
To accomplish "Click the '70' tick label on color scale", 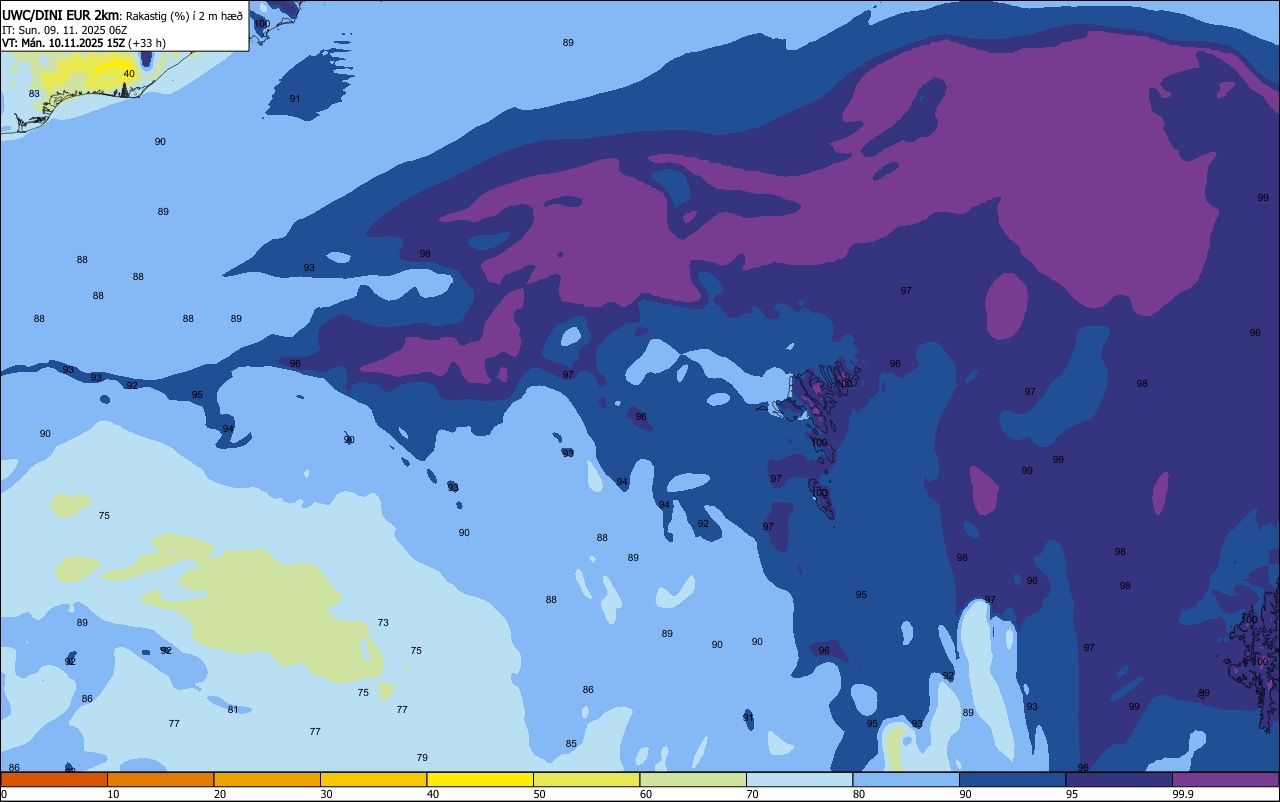I will (x=752, y=794).
